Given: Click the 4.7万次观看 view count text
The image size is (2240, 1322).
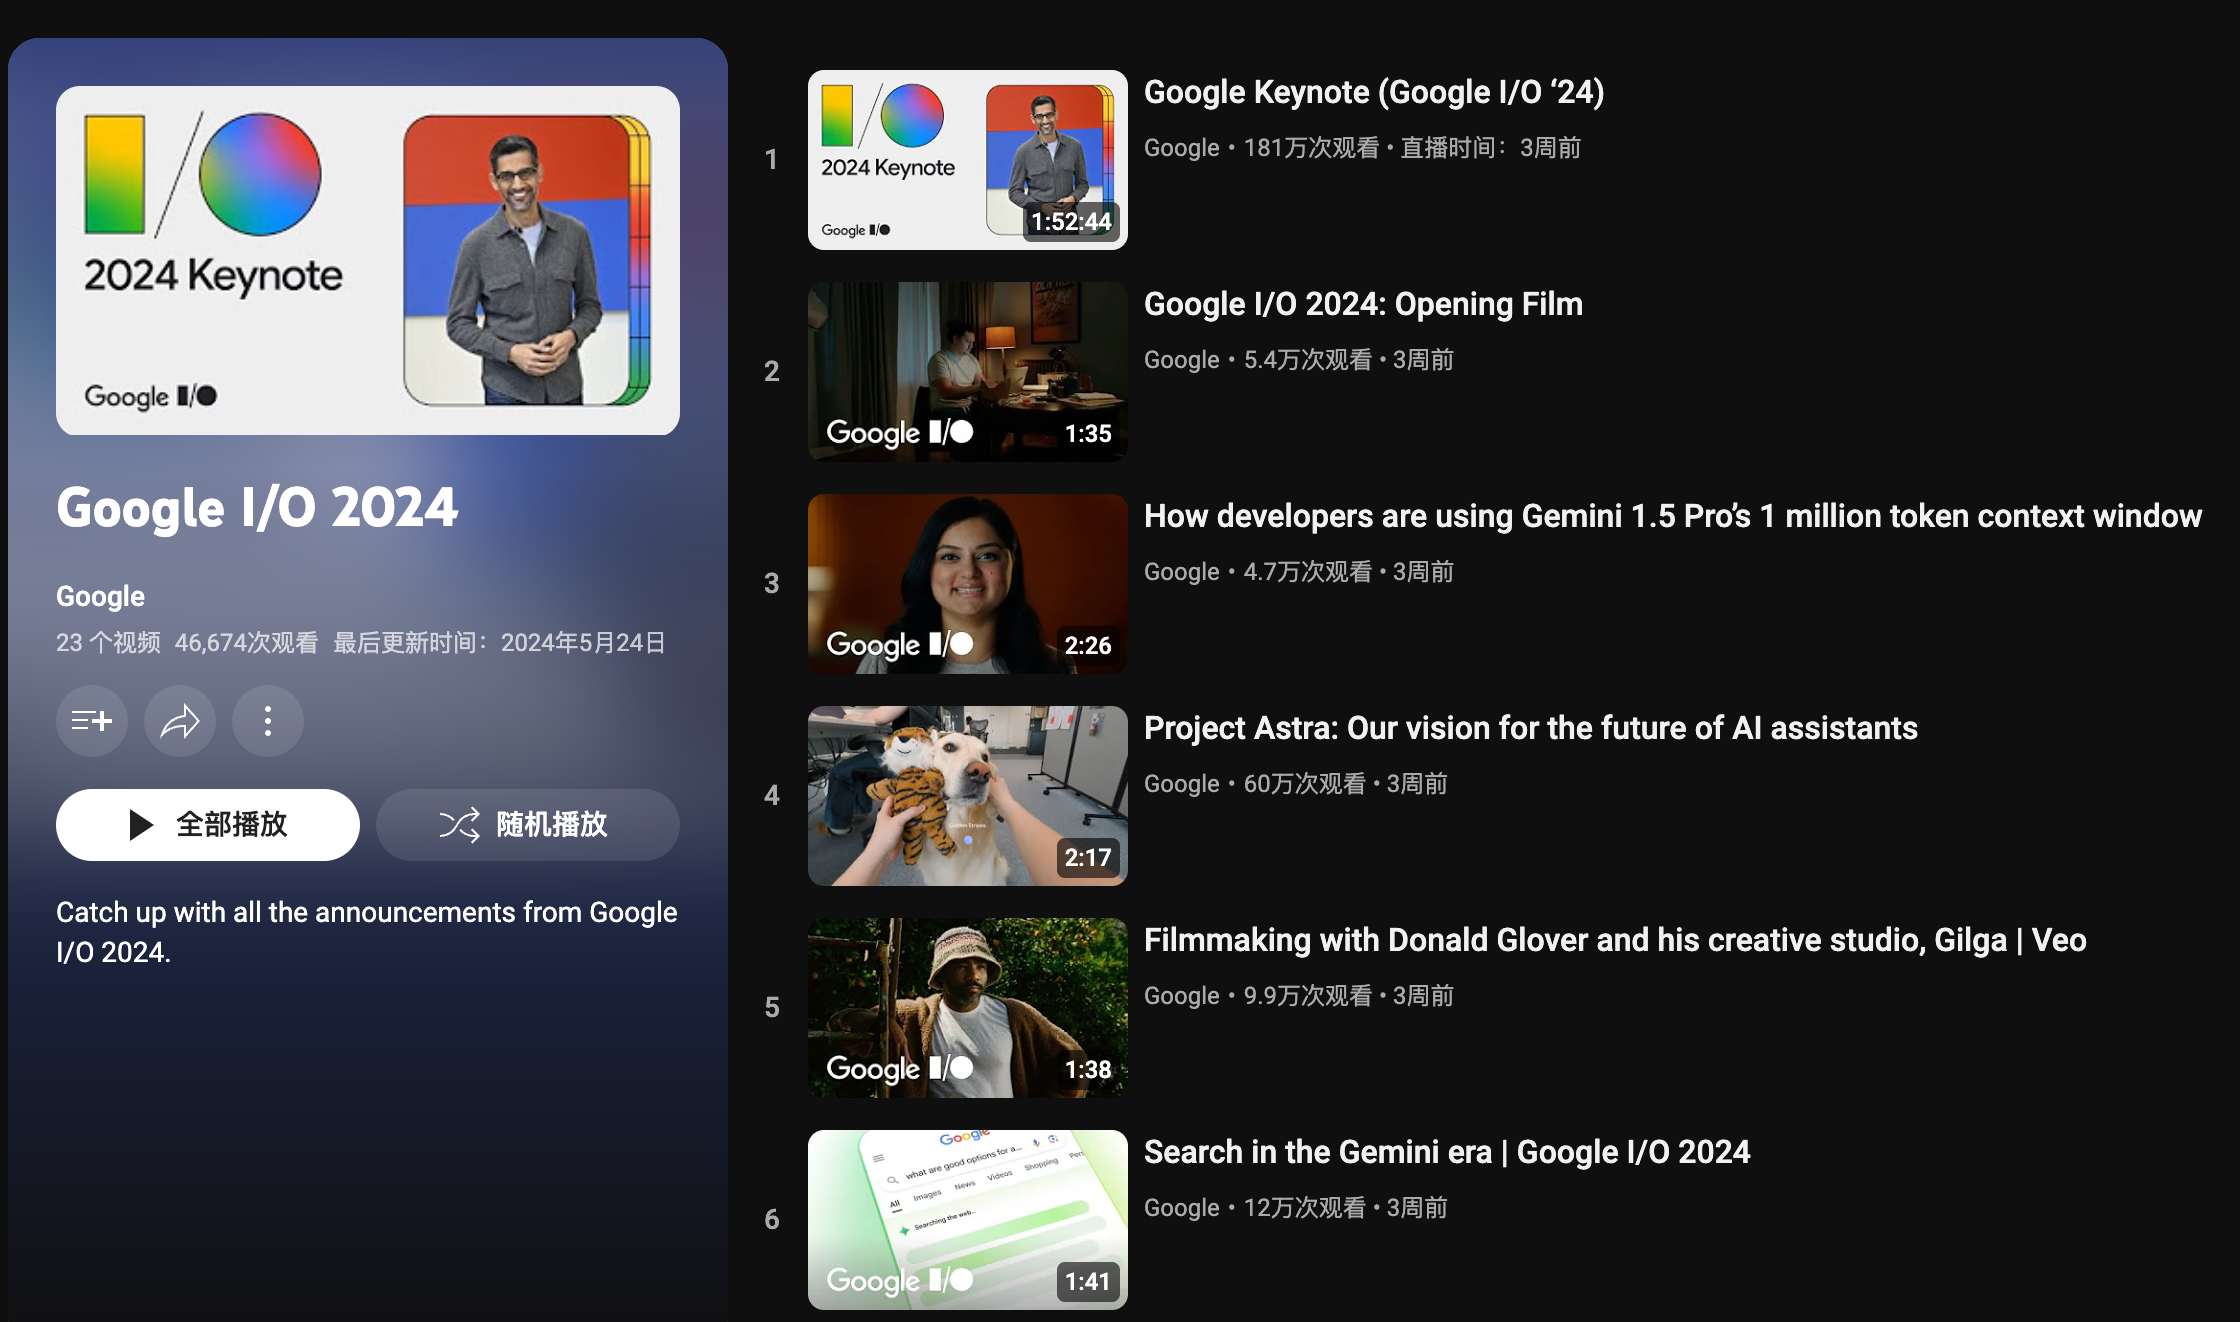Looking at the screenshot, I should point(1308,572).
